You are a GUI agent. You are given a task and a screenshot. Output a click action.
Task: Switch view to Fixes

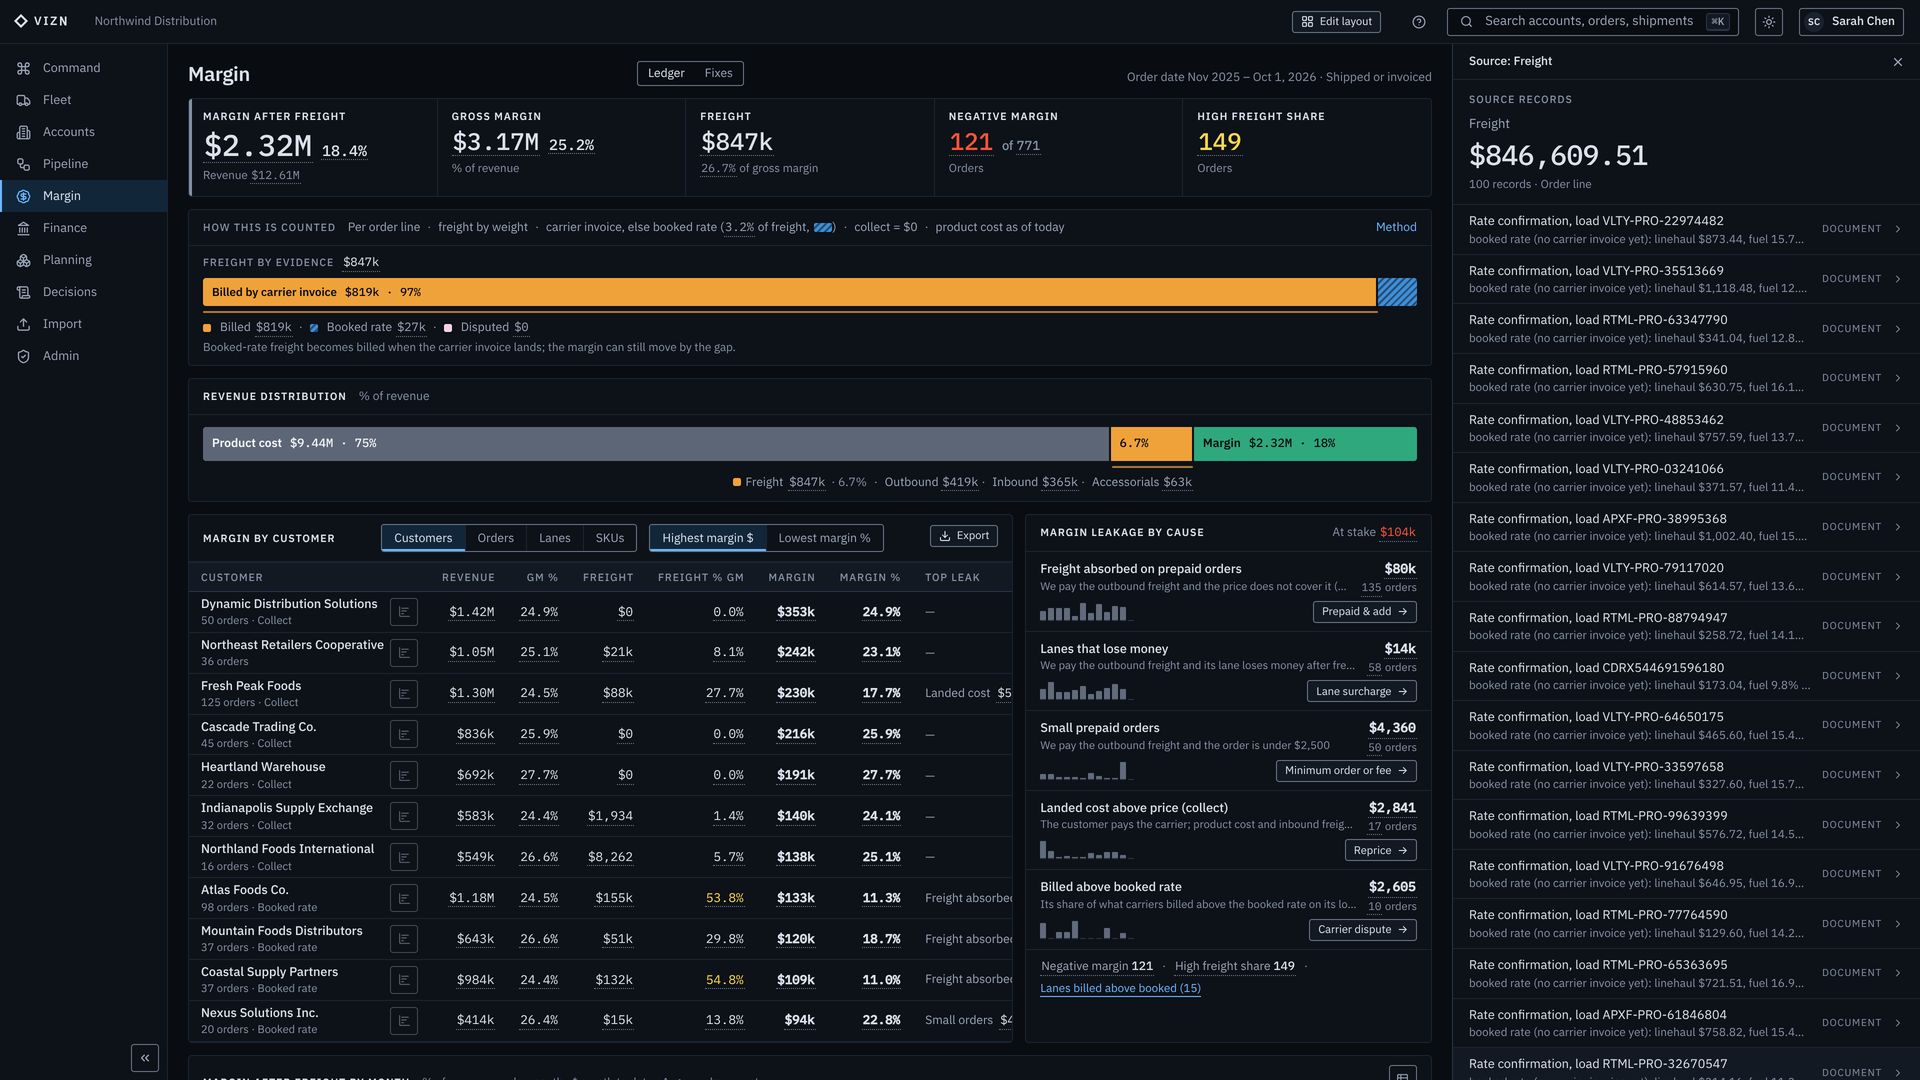[718, 73]
